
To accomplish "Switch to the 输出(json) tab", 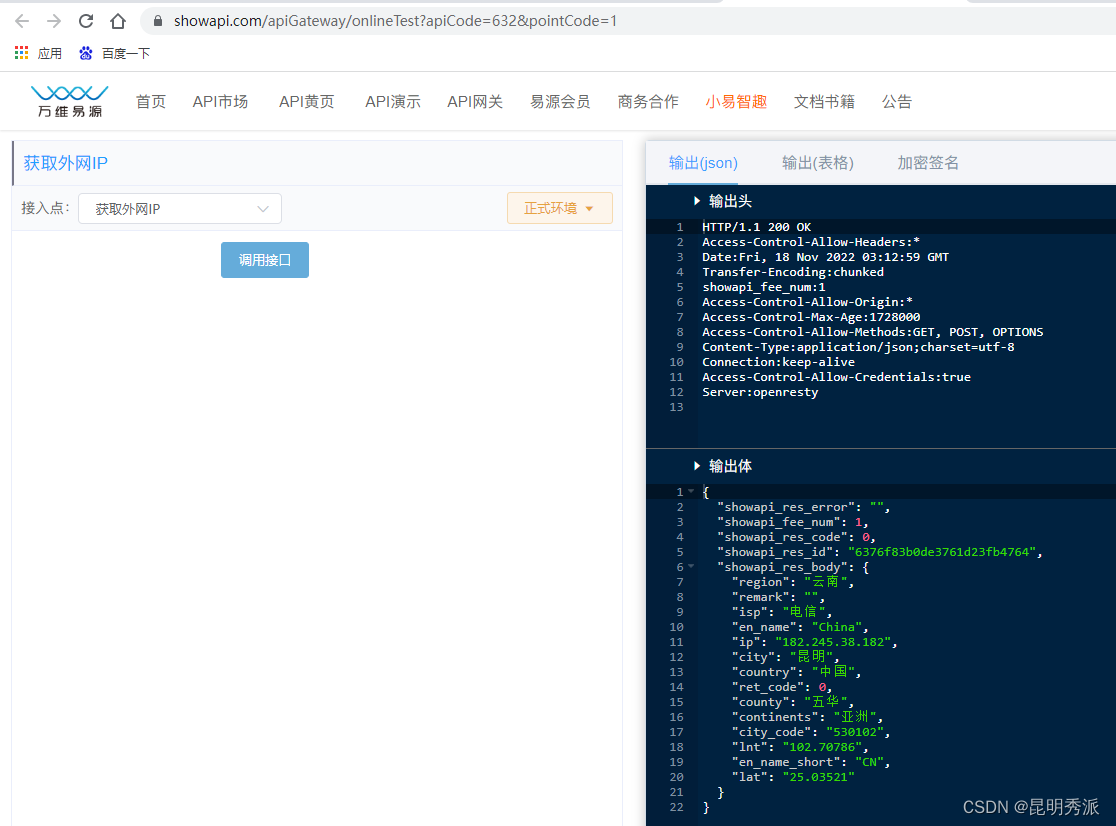I will pyautogui.click(x=703, y=163).
